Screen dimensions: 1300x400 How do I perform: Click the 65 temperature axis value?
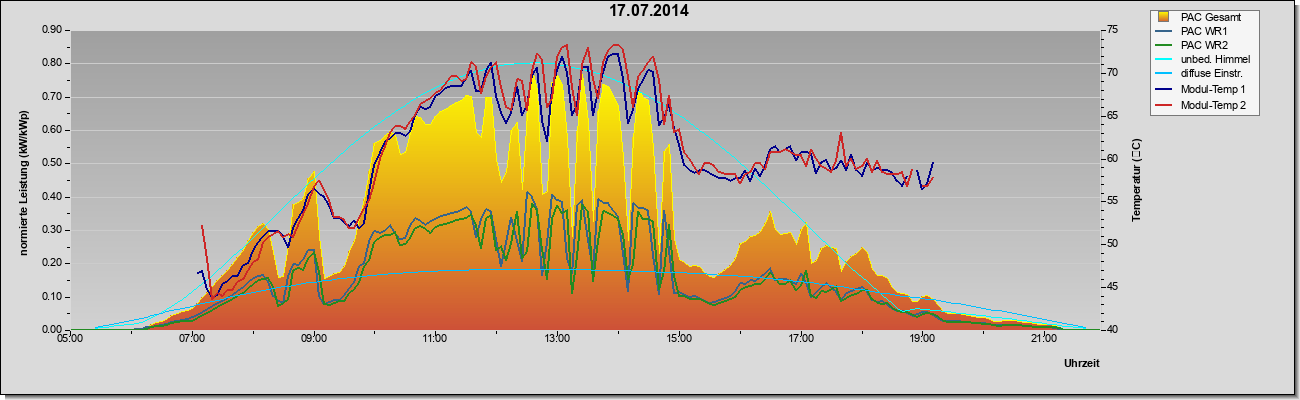(1113, 116)
